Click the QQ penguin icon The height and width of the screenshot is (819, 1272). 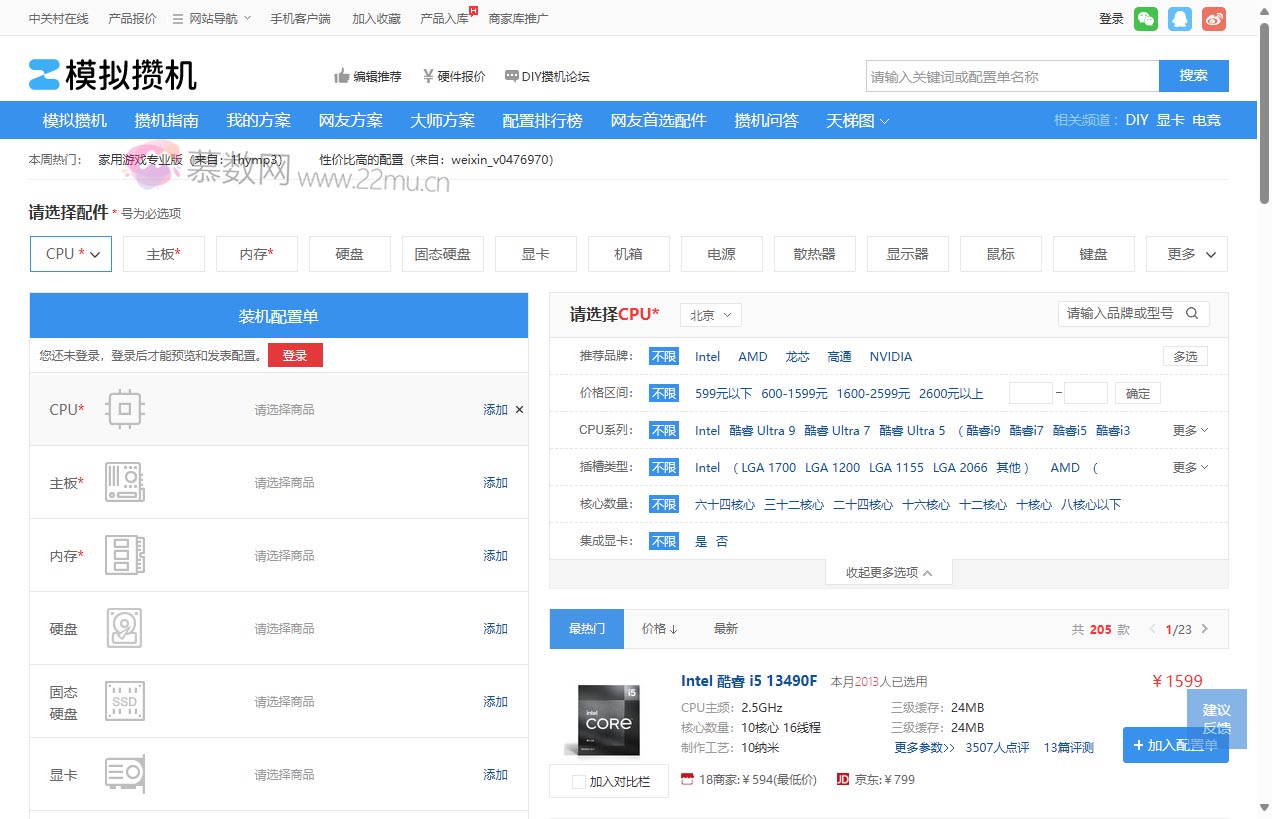click(x=1179, y=19)
